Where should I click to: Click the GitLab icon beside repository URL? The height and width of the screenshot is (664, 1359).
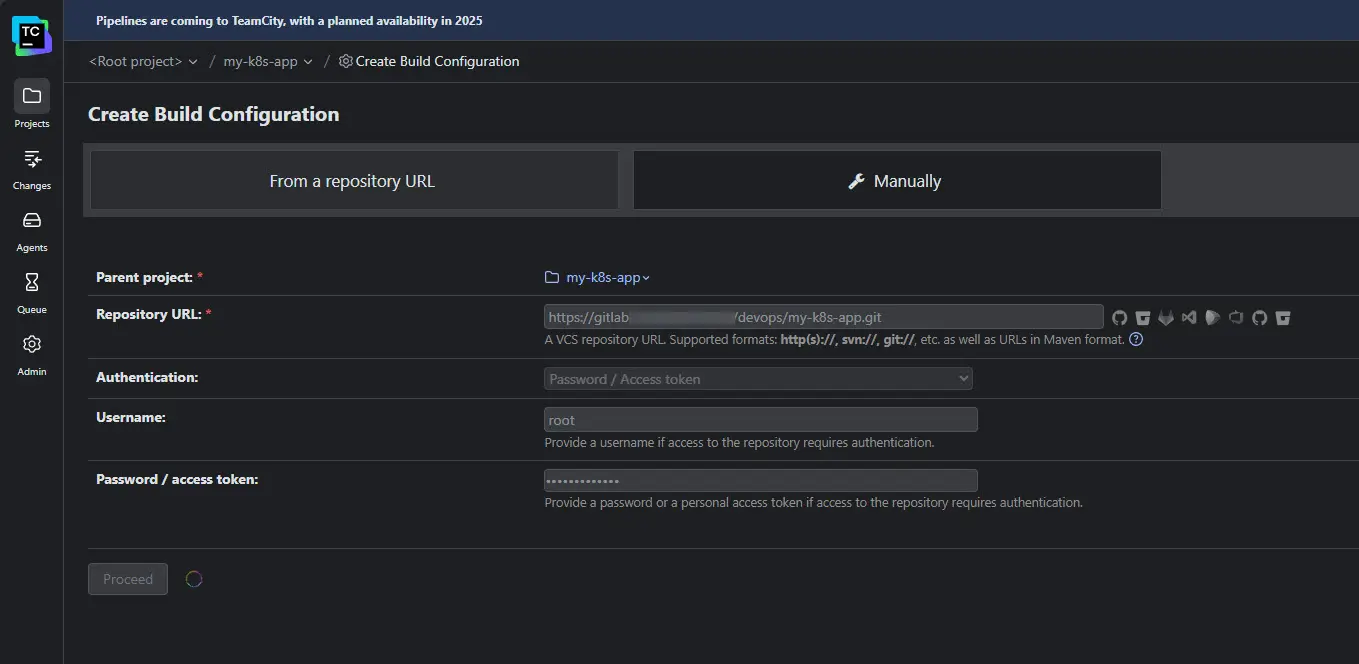coord(1166,318)
